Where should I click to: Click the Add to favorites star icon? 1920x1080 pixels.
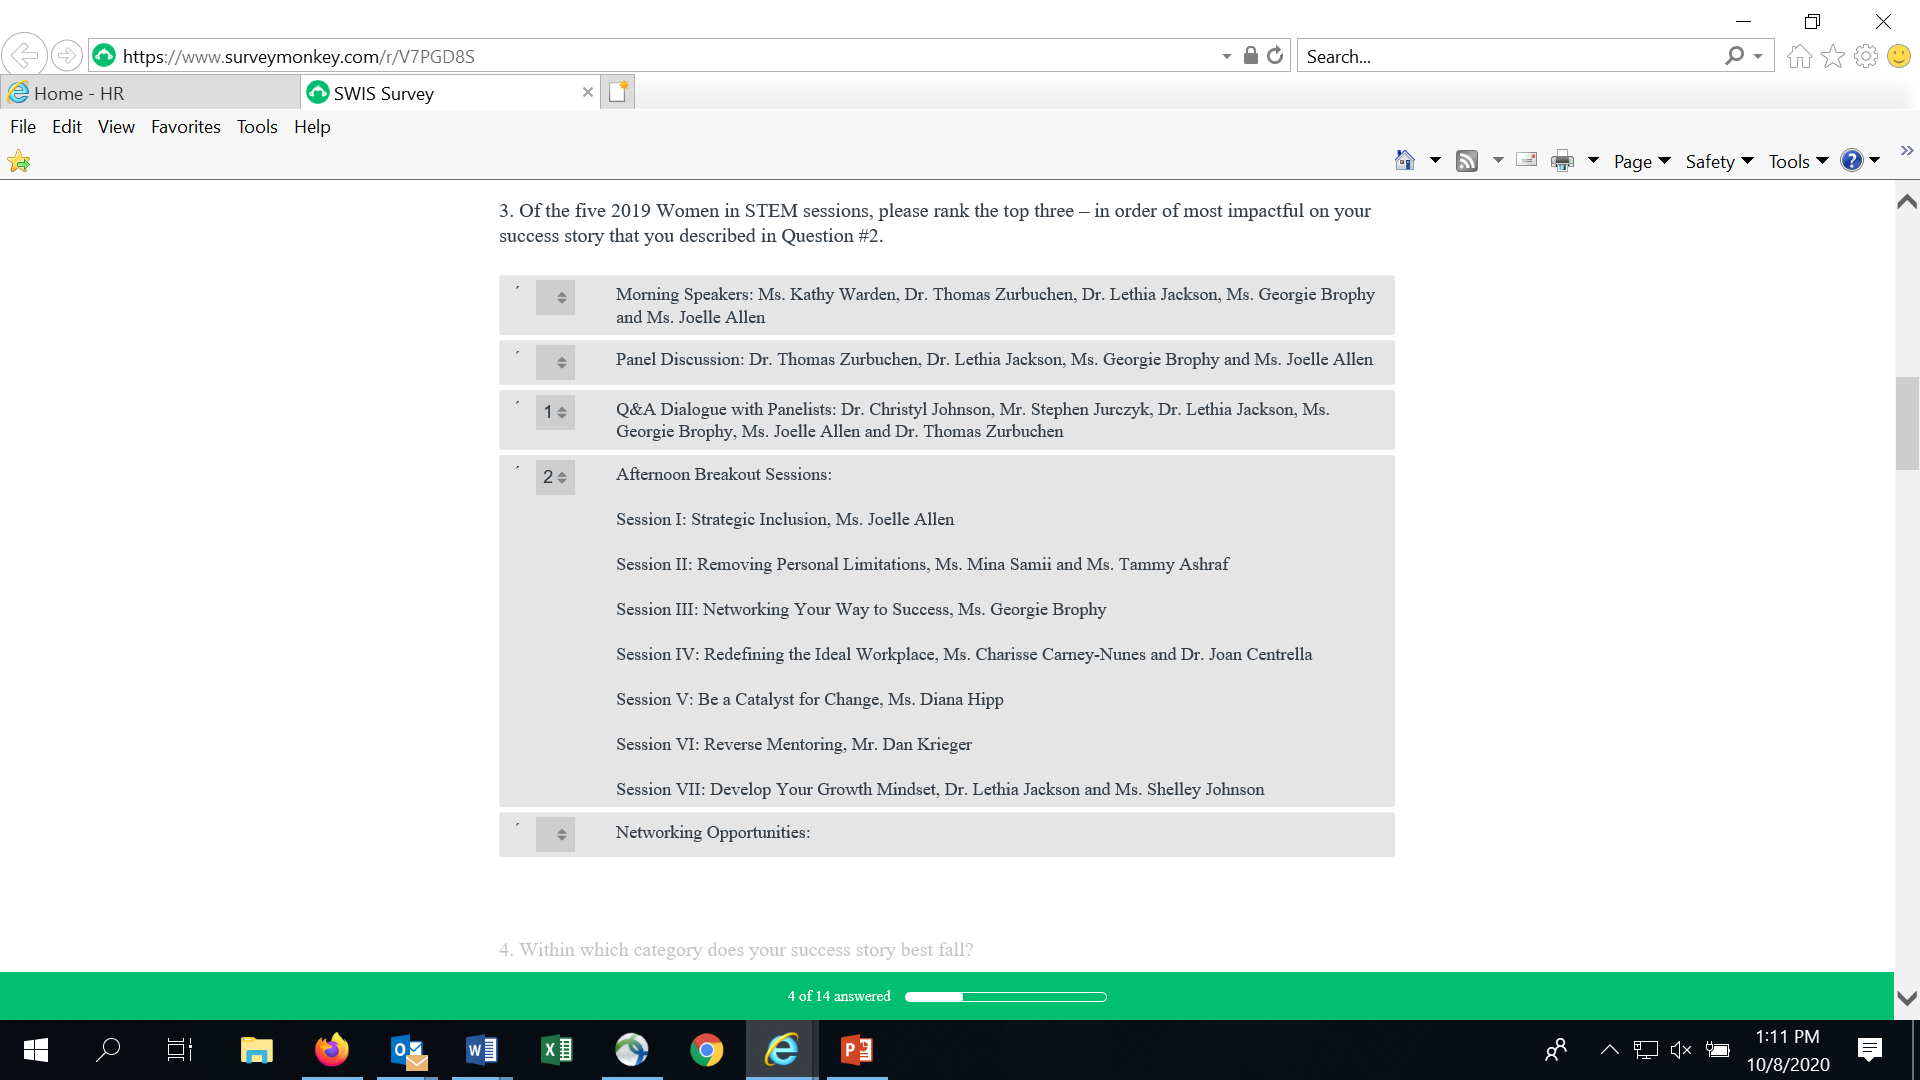tap(19, 161)
